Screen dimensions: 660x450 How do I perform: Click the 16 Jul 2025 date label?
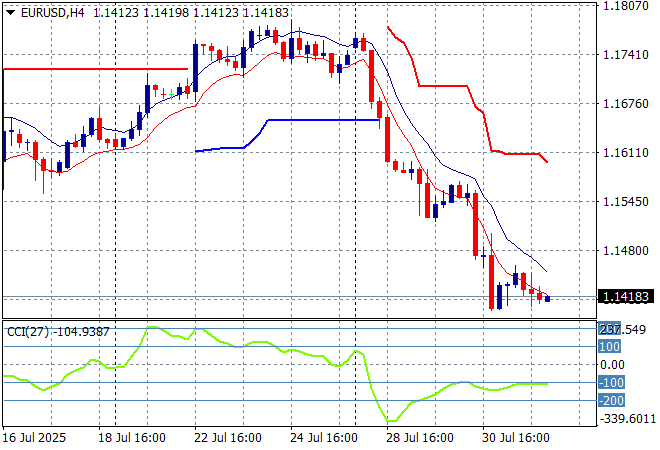34,438
